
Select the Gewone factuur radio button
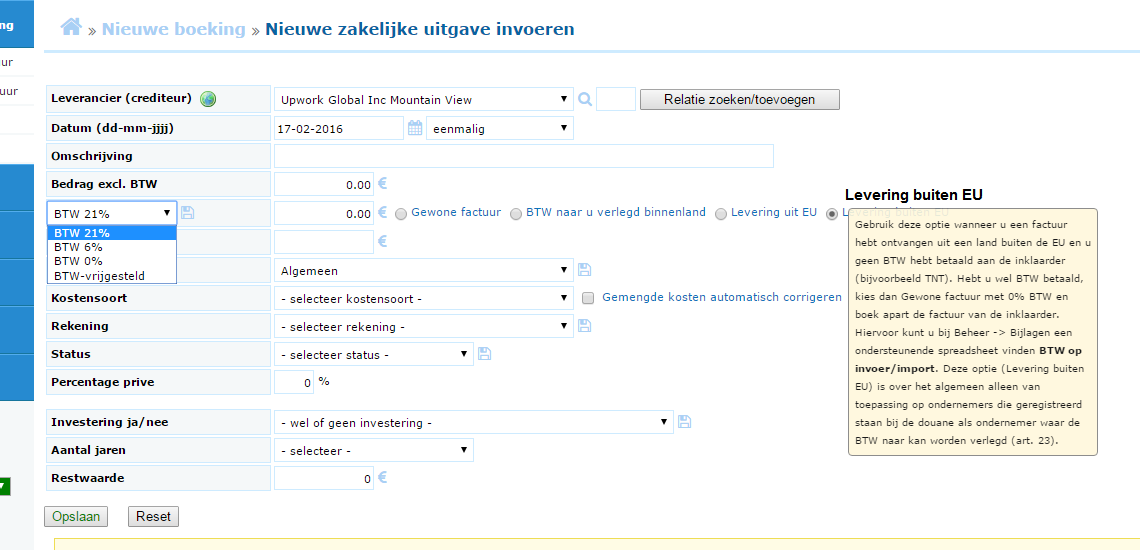(x=401, y=214)
